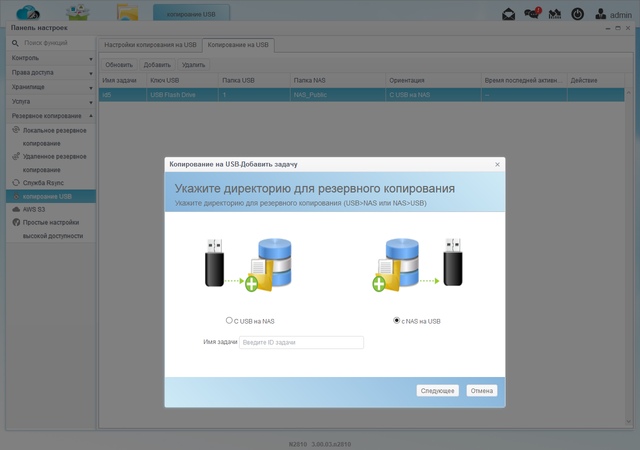Click the Следующее button
The height and width of the screenshot is (450, 640).
(x=438, y=390)
